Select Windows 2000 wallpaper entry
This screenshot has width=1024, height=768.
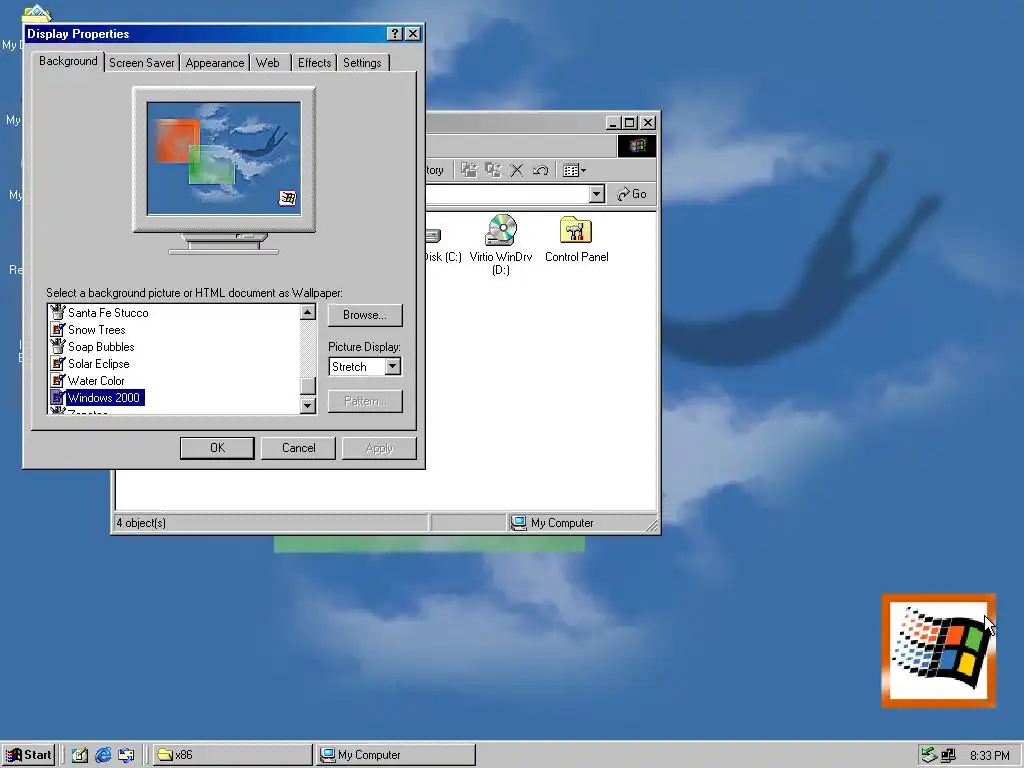(104, 398)
